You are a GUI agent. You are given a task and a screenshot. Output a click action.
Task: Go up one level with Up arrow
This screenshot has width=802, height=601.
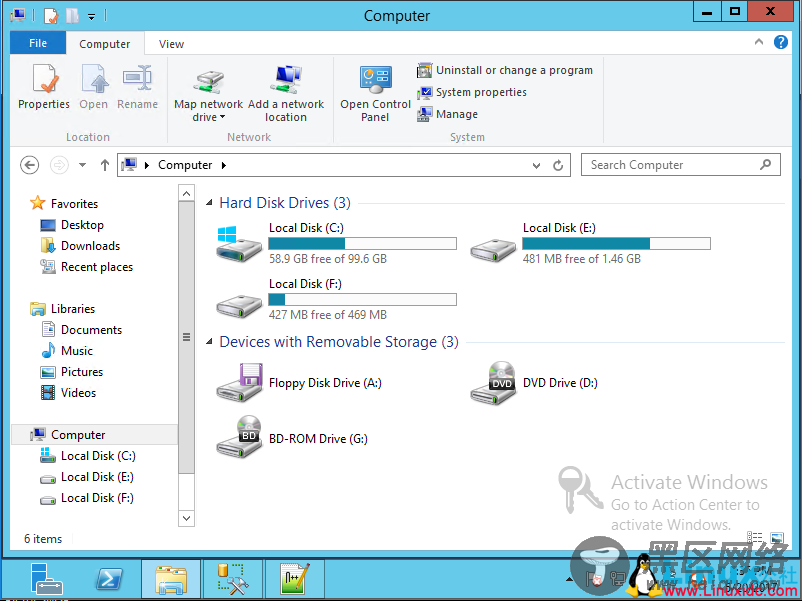pos(105,165)
